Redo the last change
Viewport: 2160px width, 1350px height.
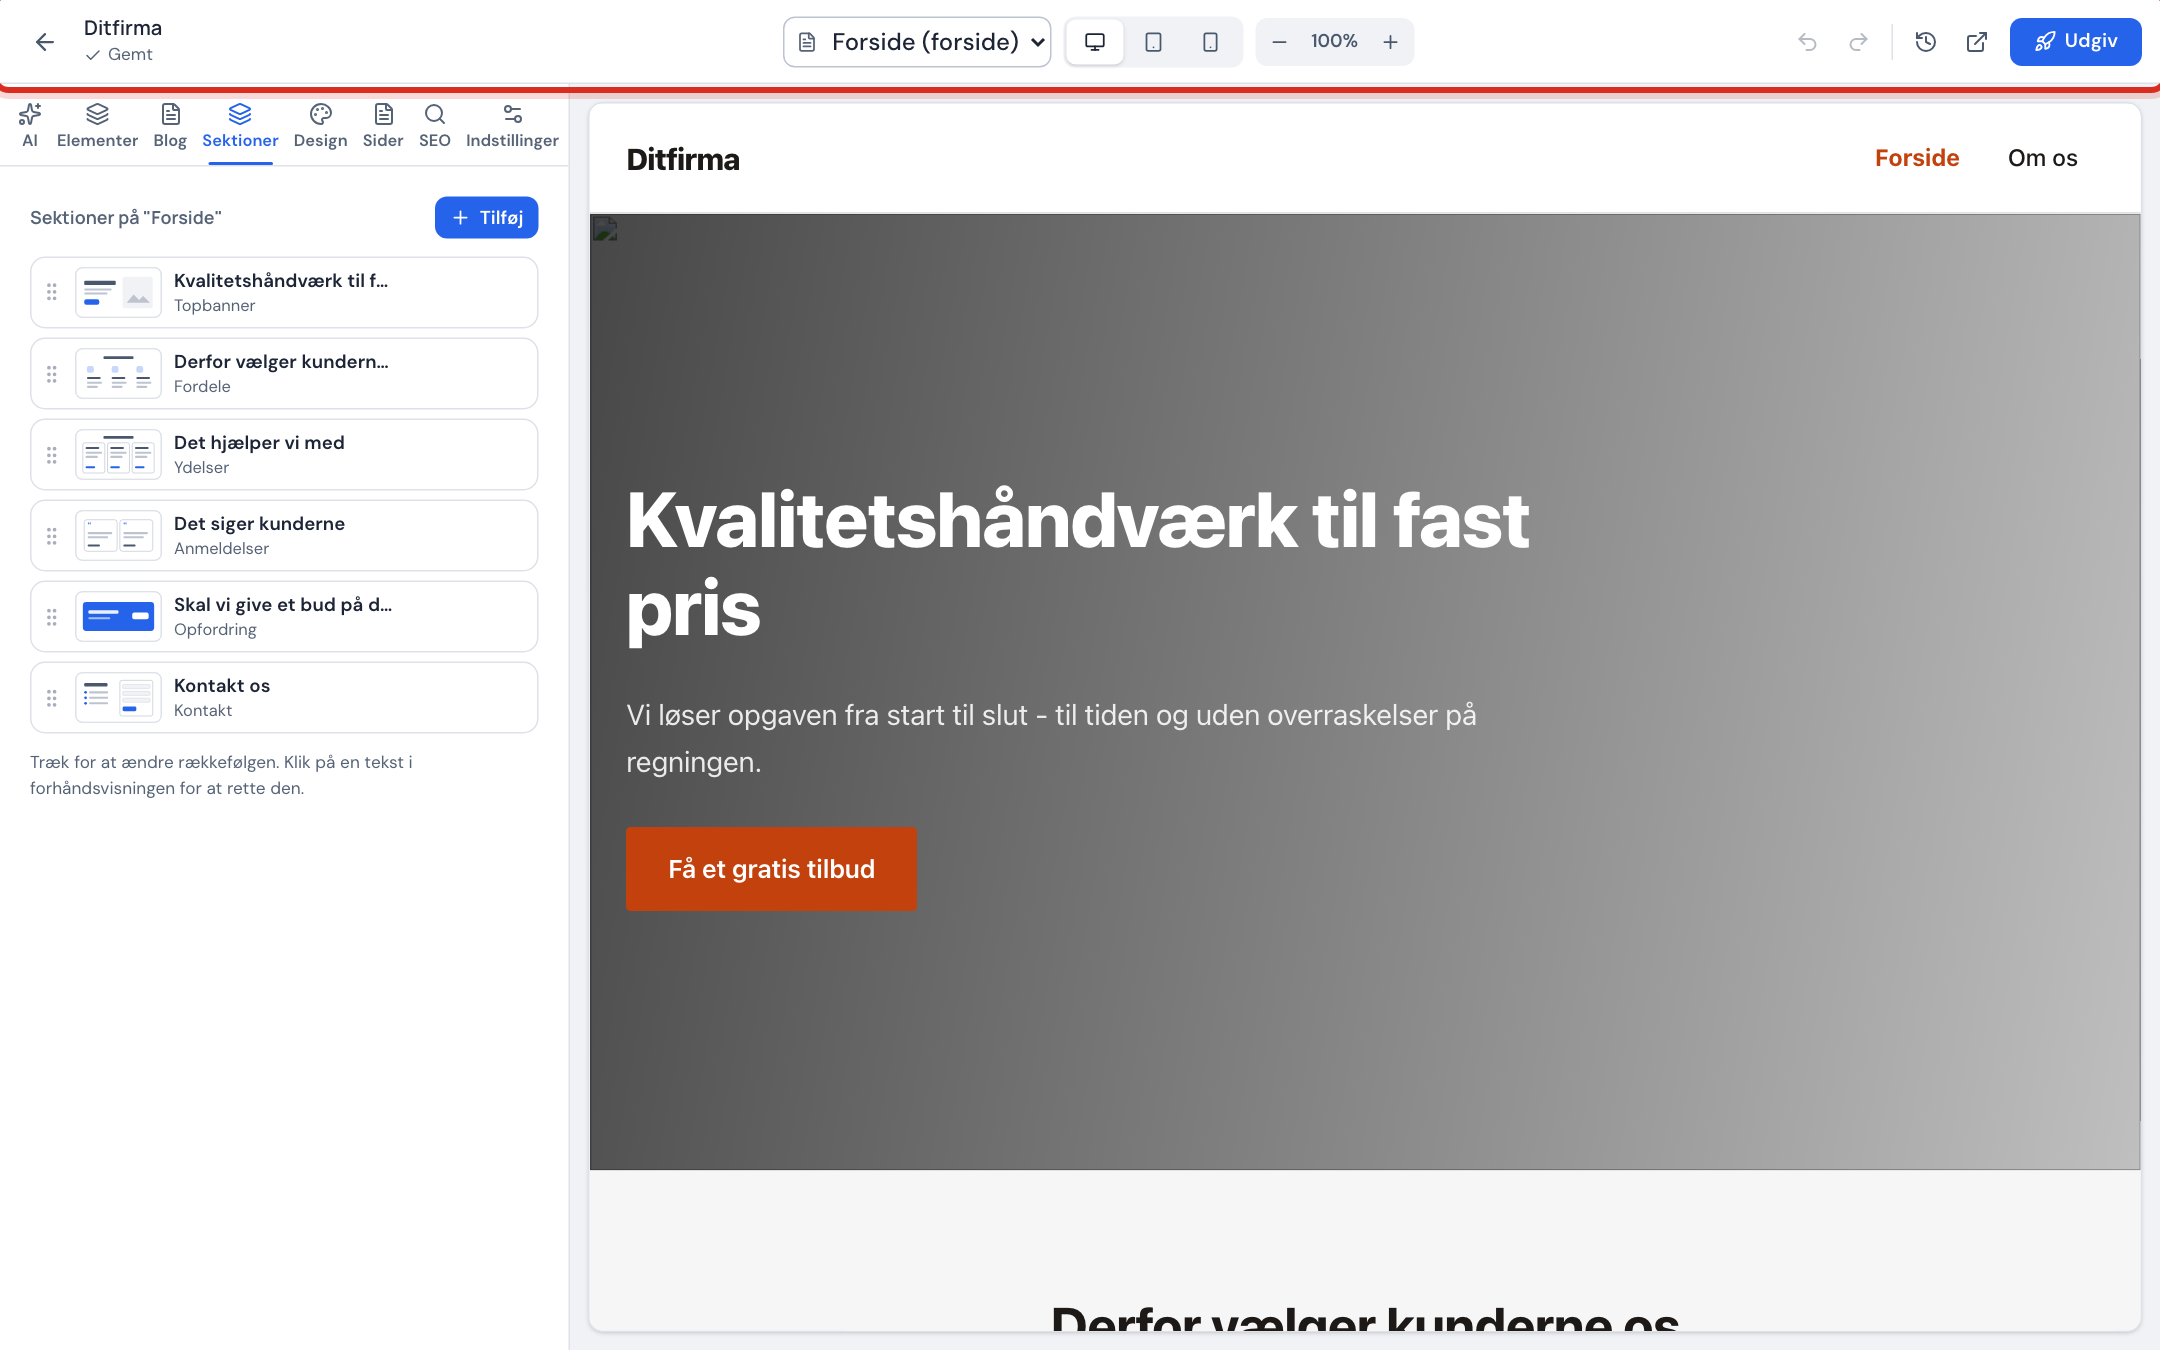(1858, 42)
